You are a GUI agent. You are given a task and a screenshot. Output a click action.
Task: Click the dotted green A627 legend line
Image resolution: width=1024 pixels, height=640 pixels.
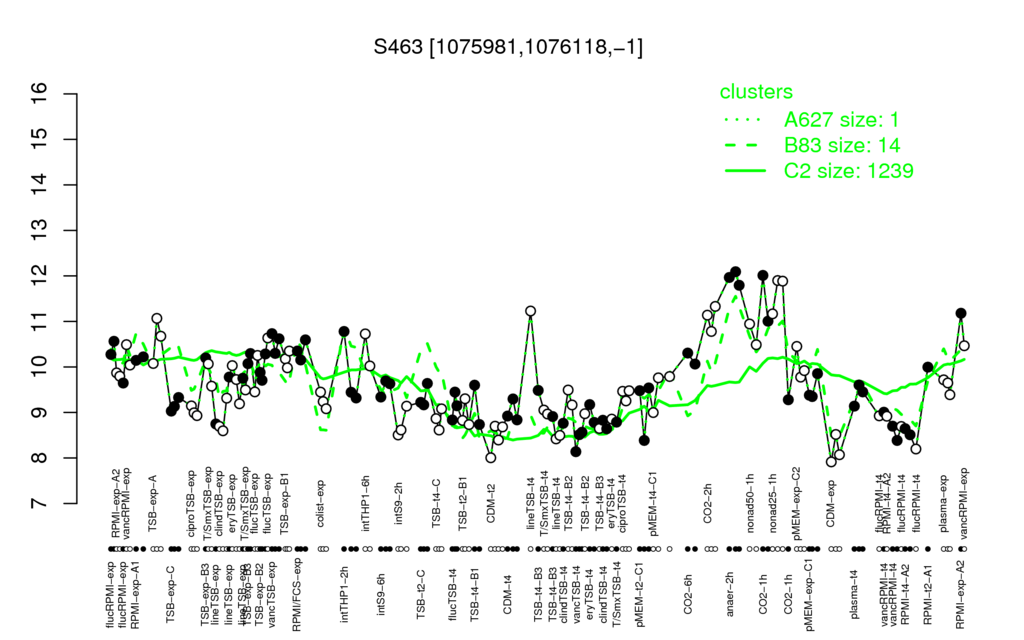tap(745, 120)
